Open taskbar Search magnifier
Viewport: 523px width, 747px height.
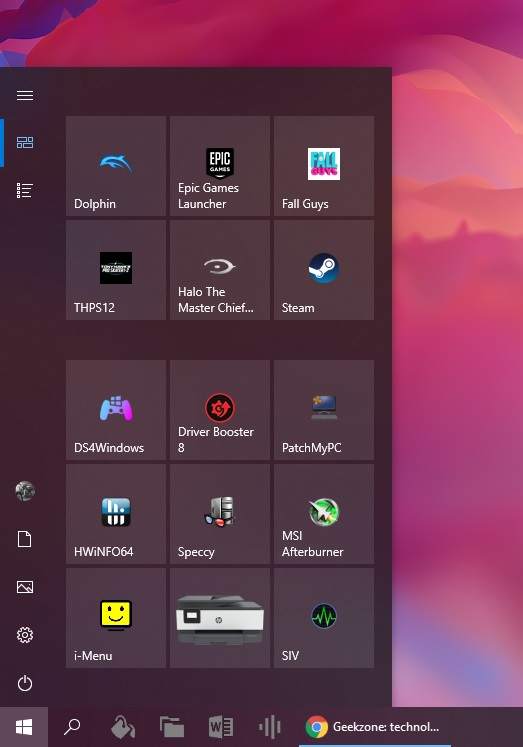(72, 727)
